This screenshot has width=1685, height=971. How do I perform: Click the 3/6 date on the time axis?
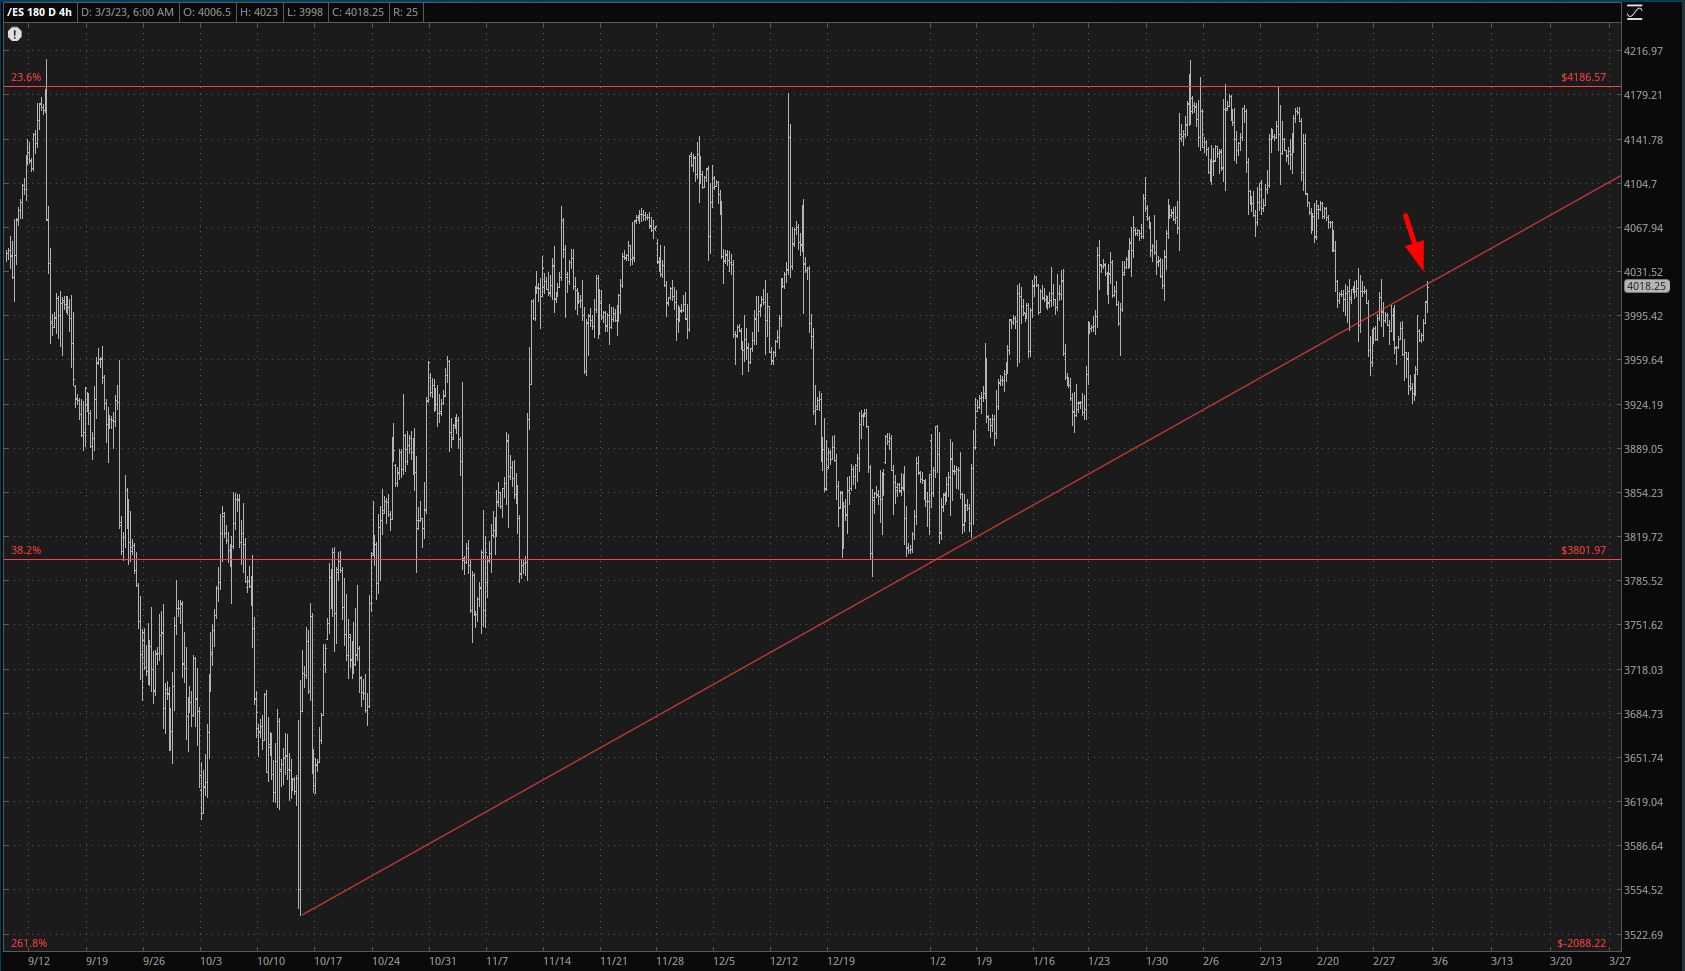pos(1439,961)
